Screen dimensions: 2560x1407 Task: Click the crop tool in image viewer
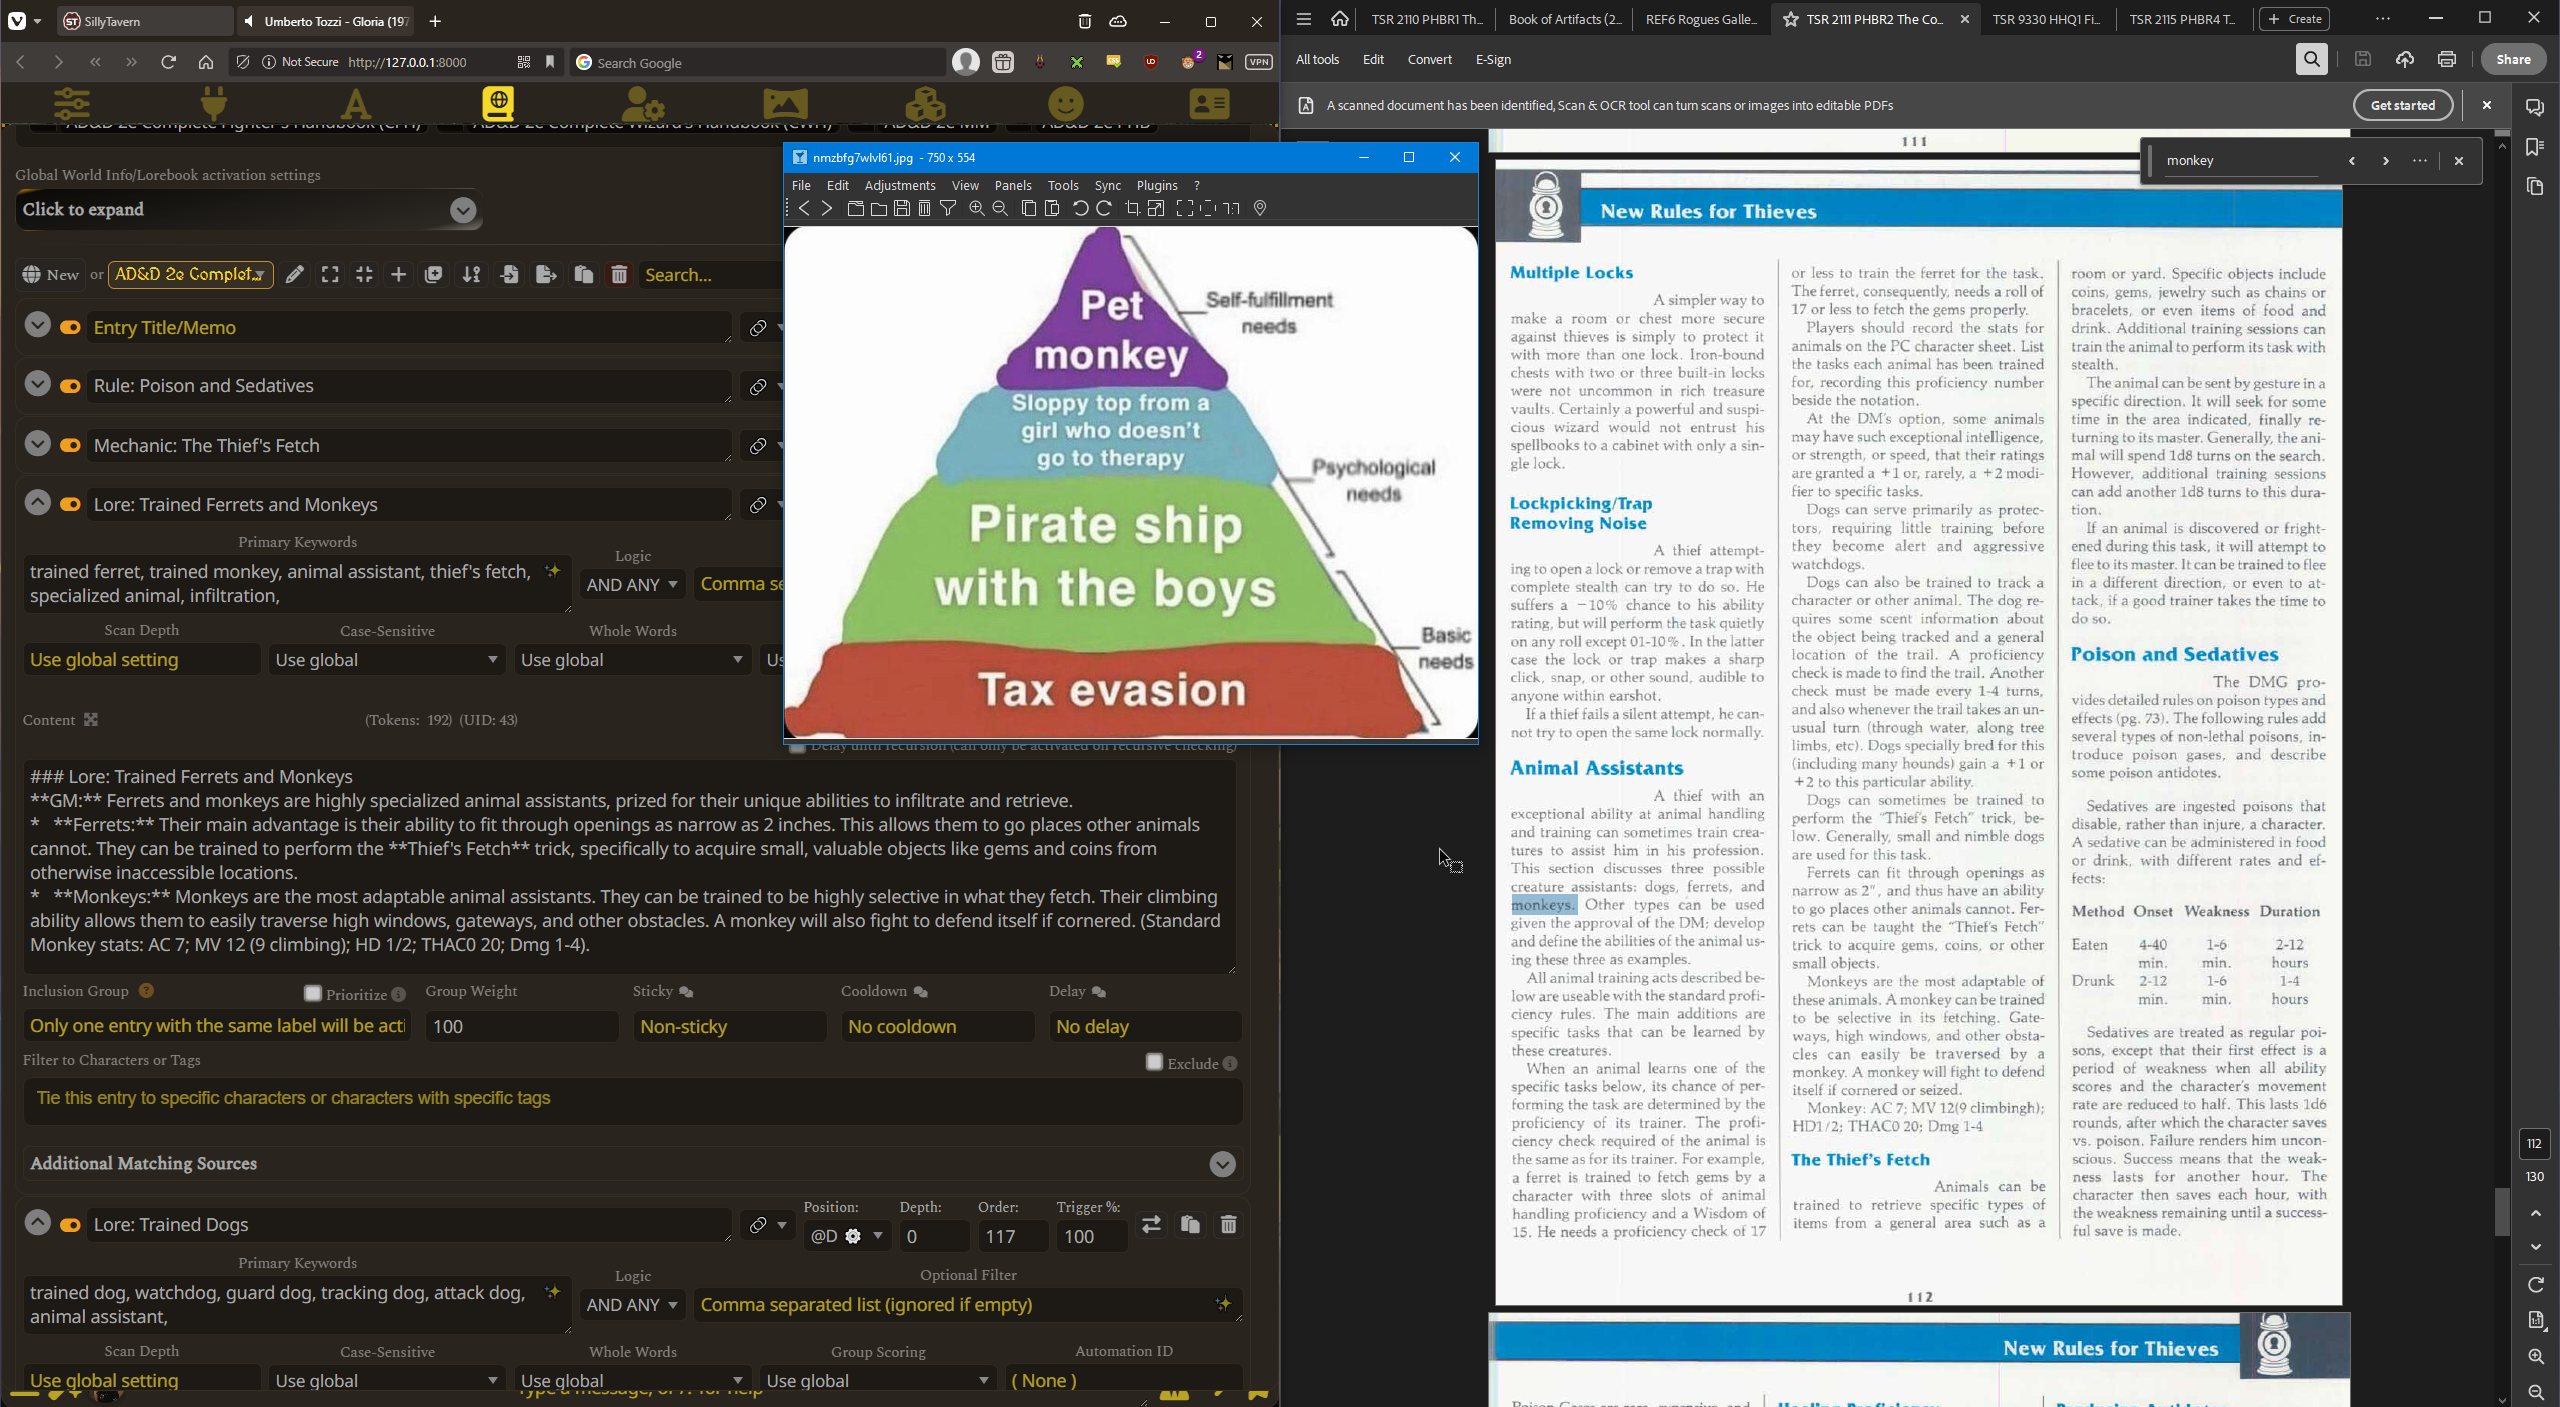[1132, 208]
